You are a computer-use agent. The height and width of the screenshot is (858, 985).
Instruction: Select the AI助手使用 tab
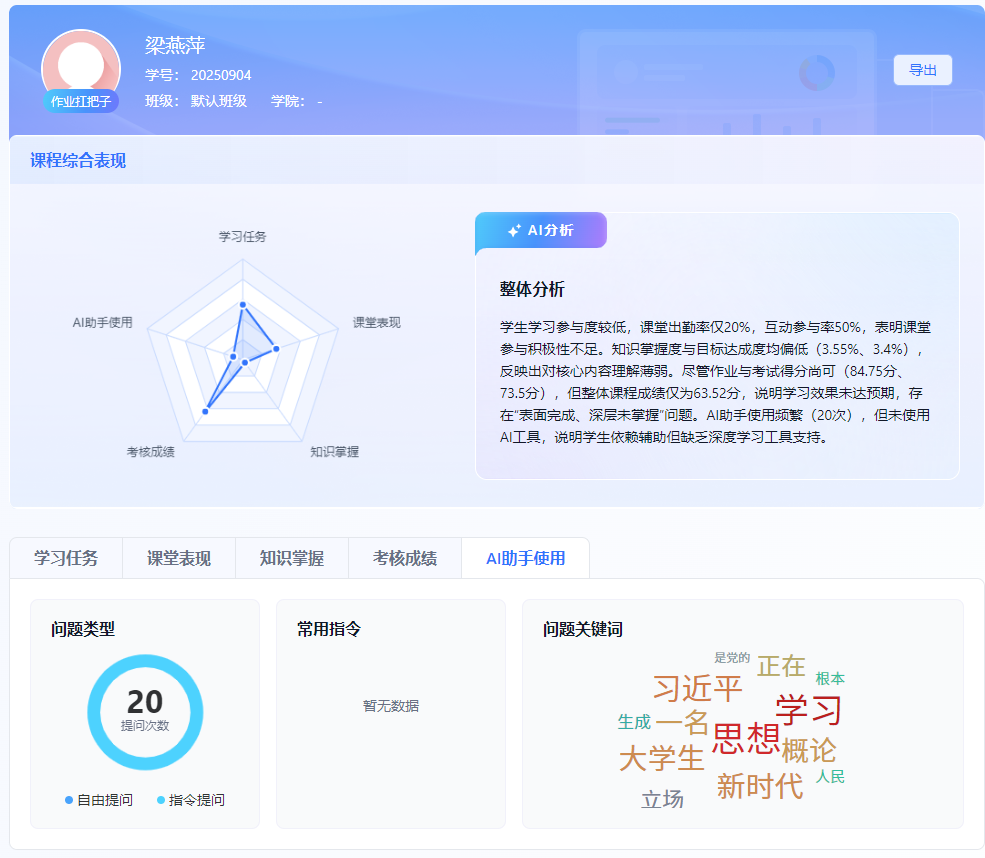[526, 558]
